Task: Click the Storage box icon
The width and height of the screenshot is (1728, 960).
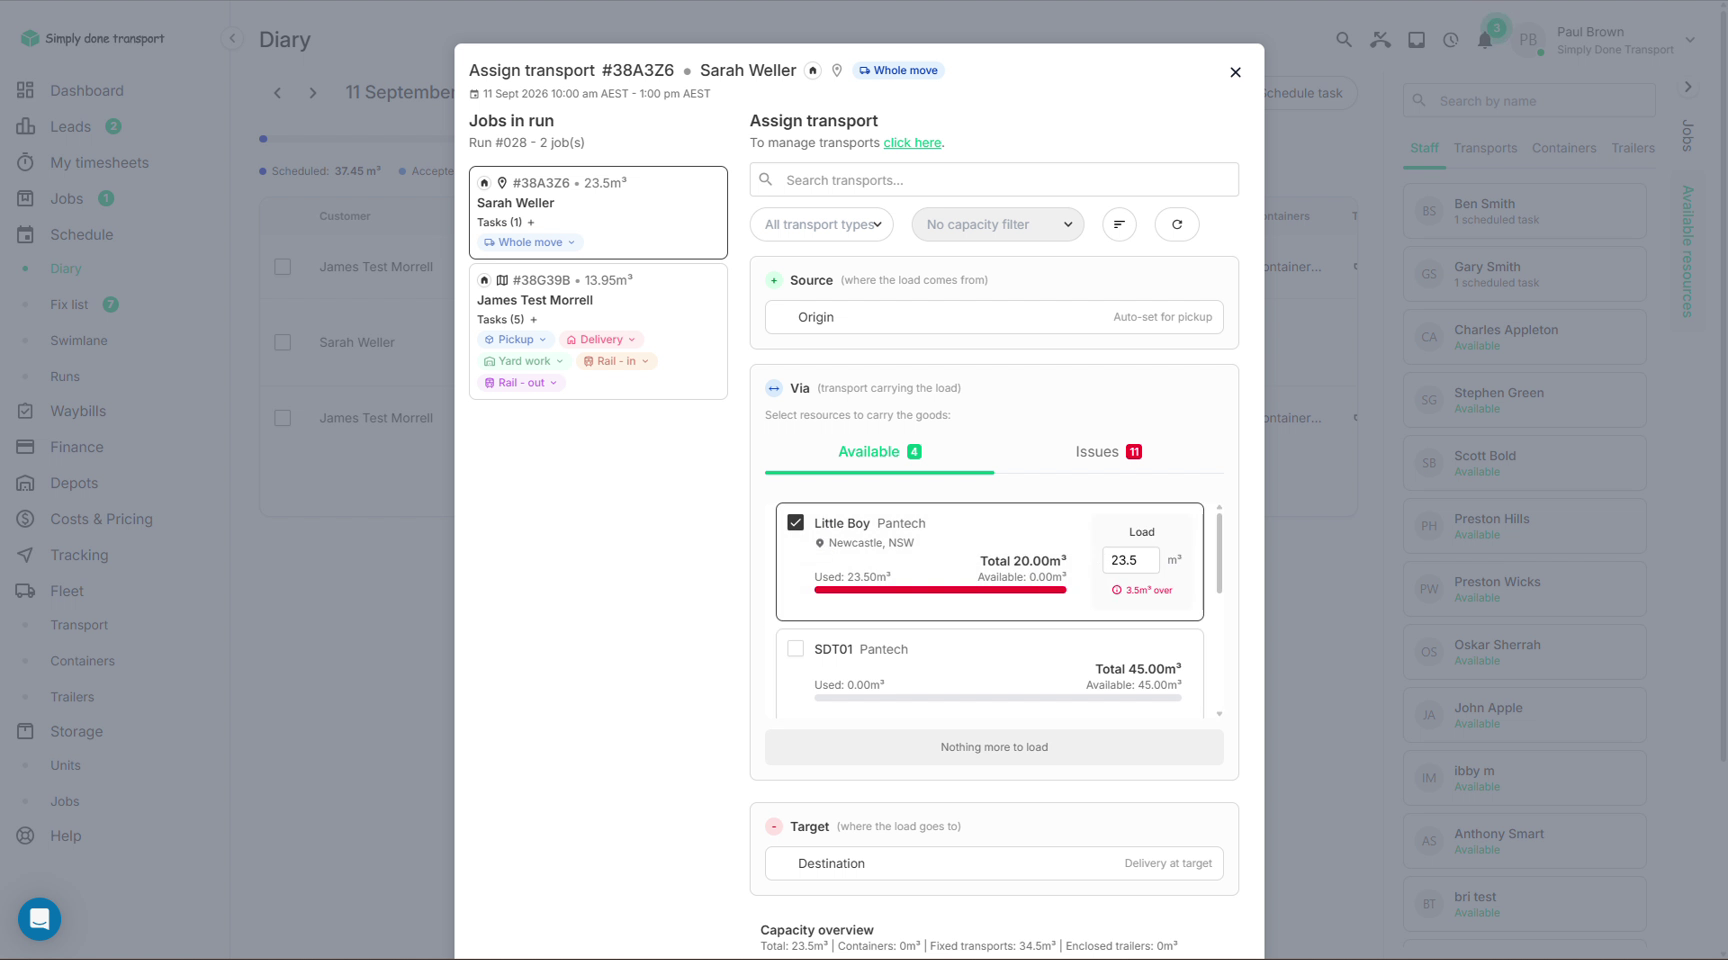Action: point(25,731)
